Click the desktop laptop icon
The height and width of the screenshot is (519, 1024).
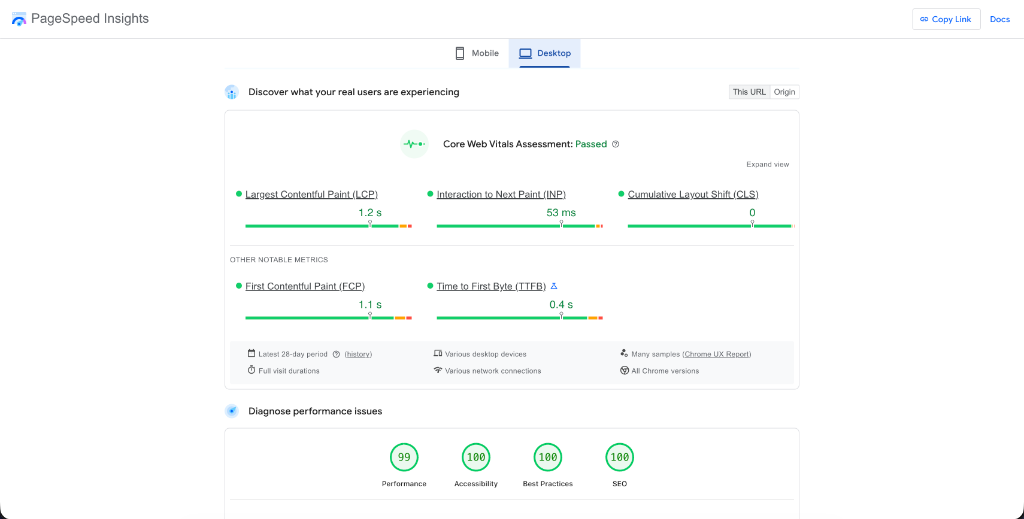click(526, 54)
